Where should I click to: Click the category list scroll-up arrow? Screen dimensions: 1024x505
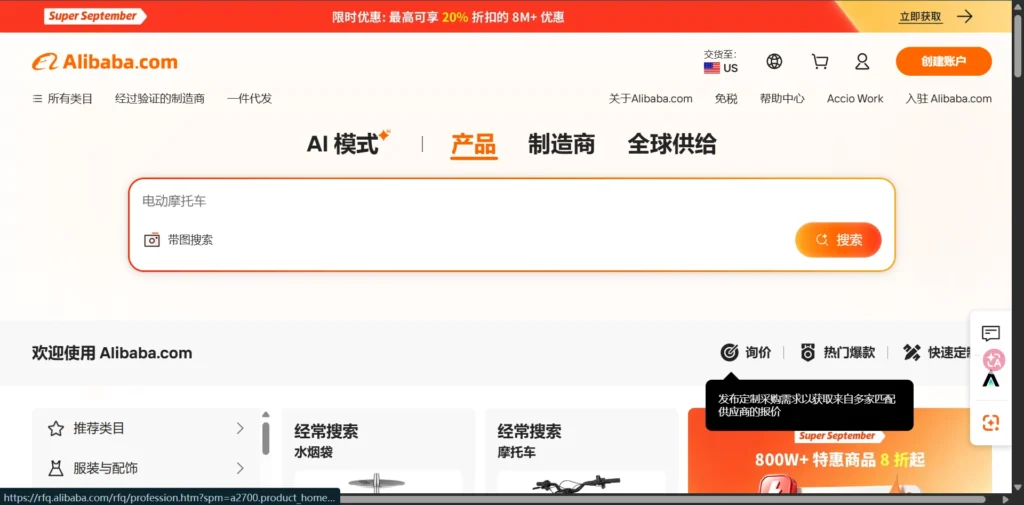266,414
